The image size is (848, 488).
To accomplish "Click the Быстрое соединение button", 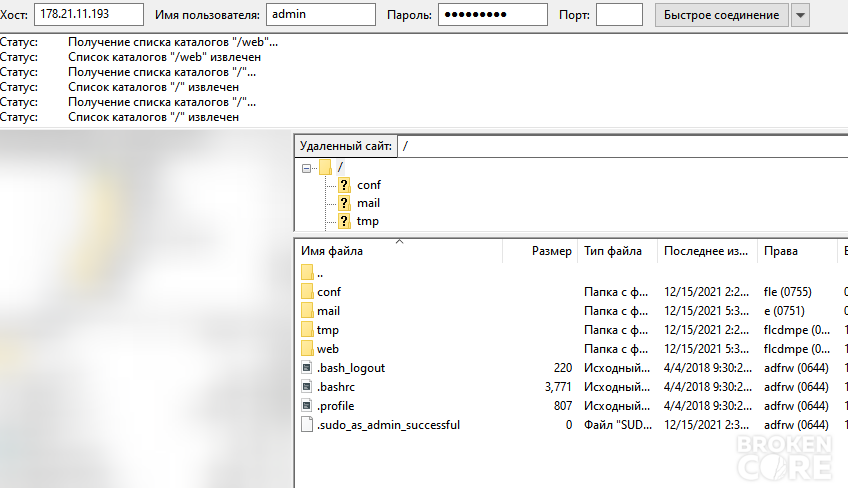I will (x=721, y=15).
